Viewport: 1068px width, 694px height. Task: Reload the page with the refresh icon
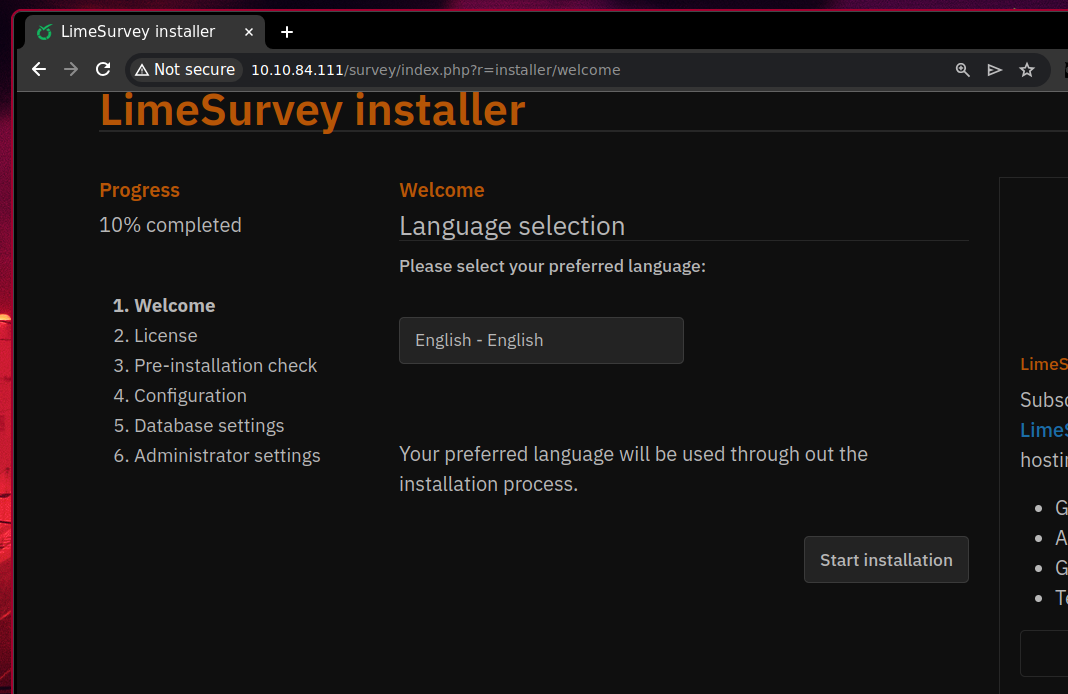point(103,69)
